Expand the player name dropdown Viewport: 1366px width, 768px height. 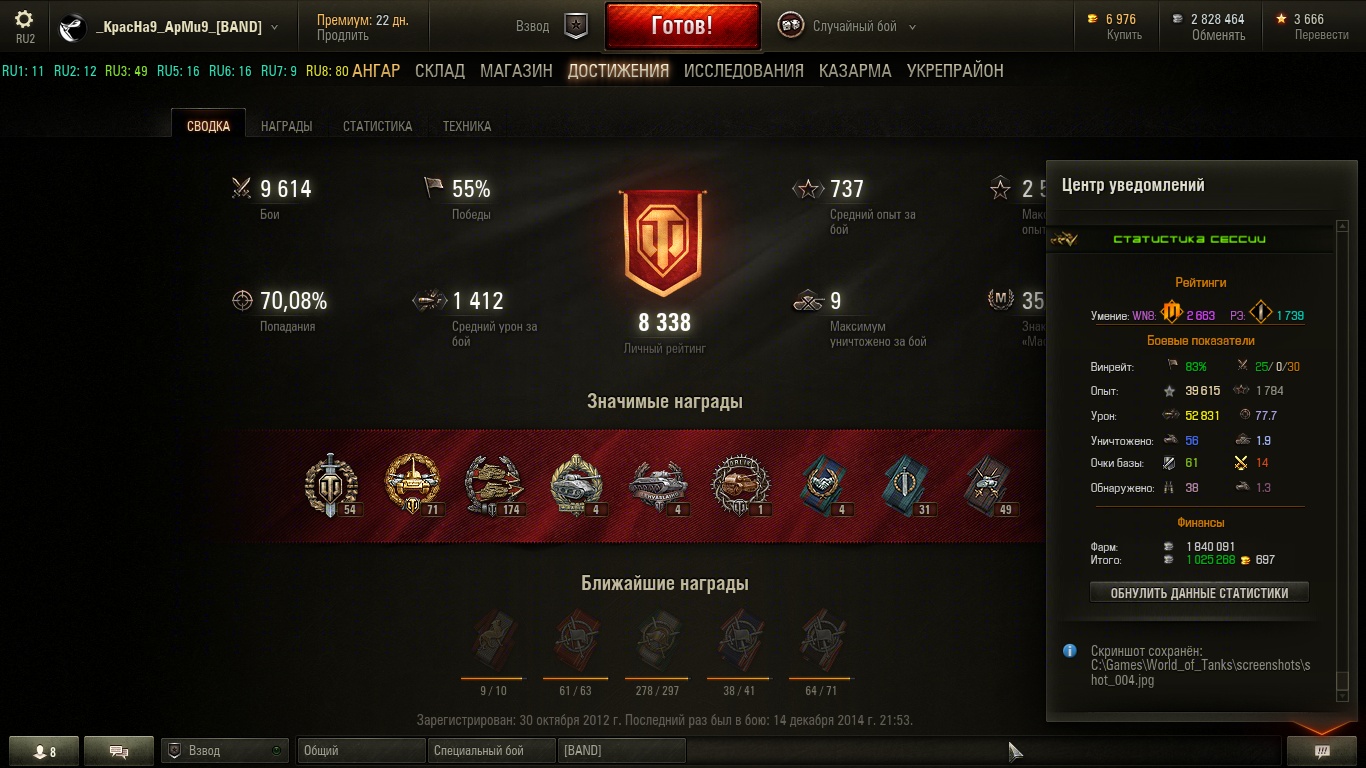(274, 28)
